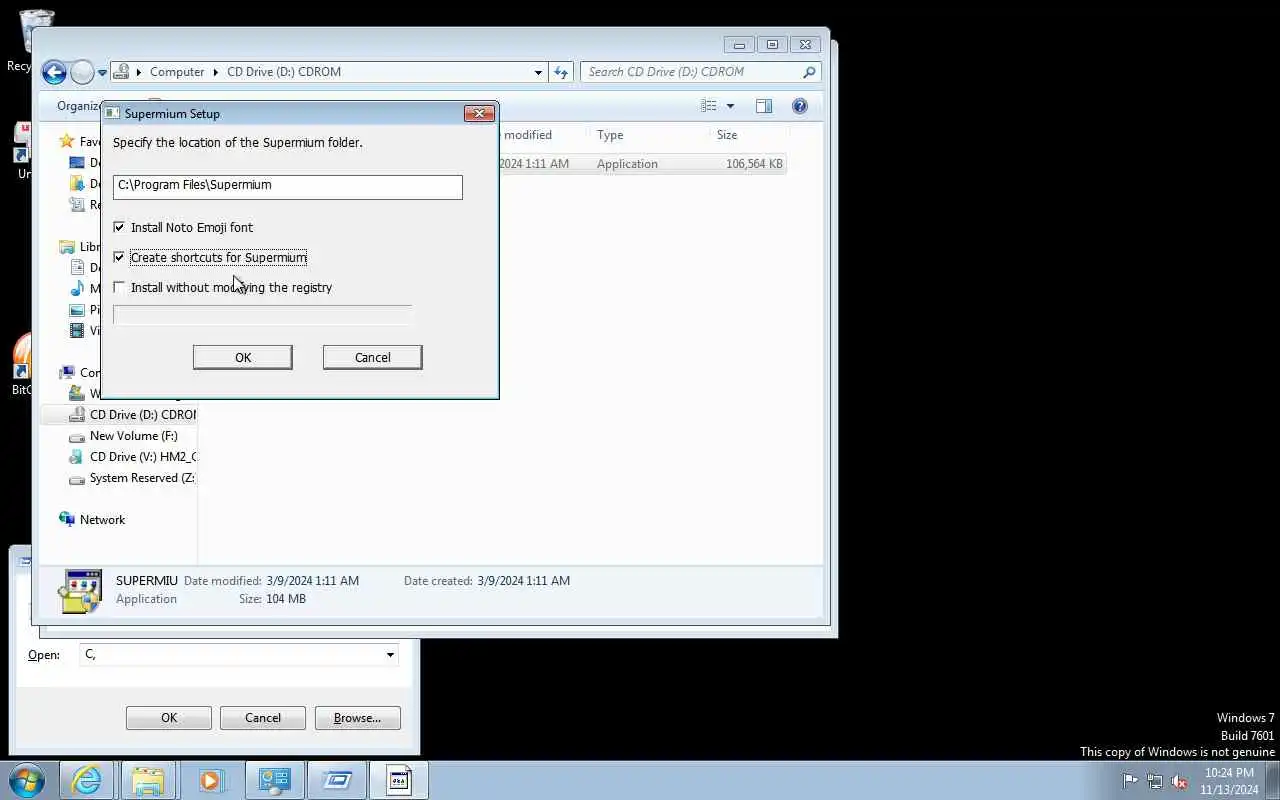Refresh the Explorer folder view
Image resolution: width=1280 pixels, height=800 pixels.
click(x=561, y=72)
